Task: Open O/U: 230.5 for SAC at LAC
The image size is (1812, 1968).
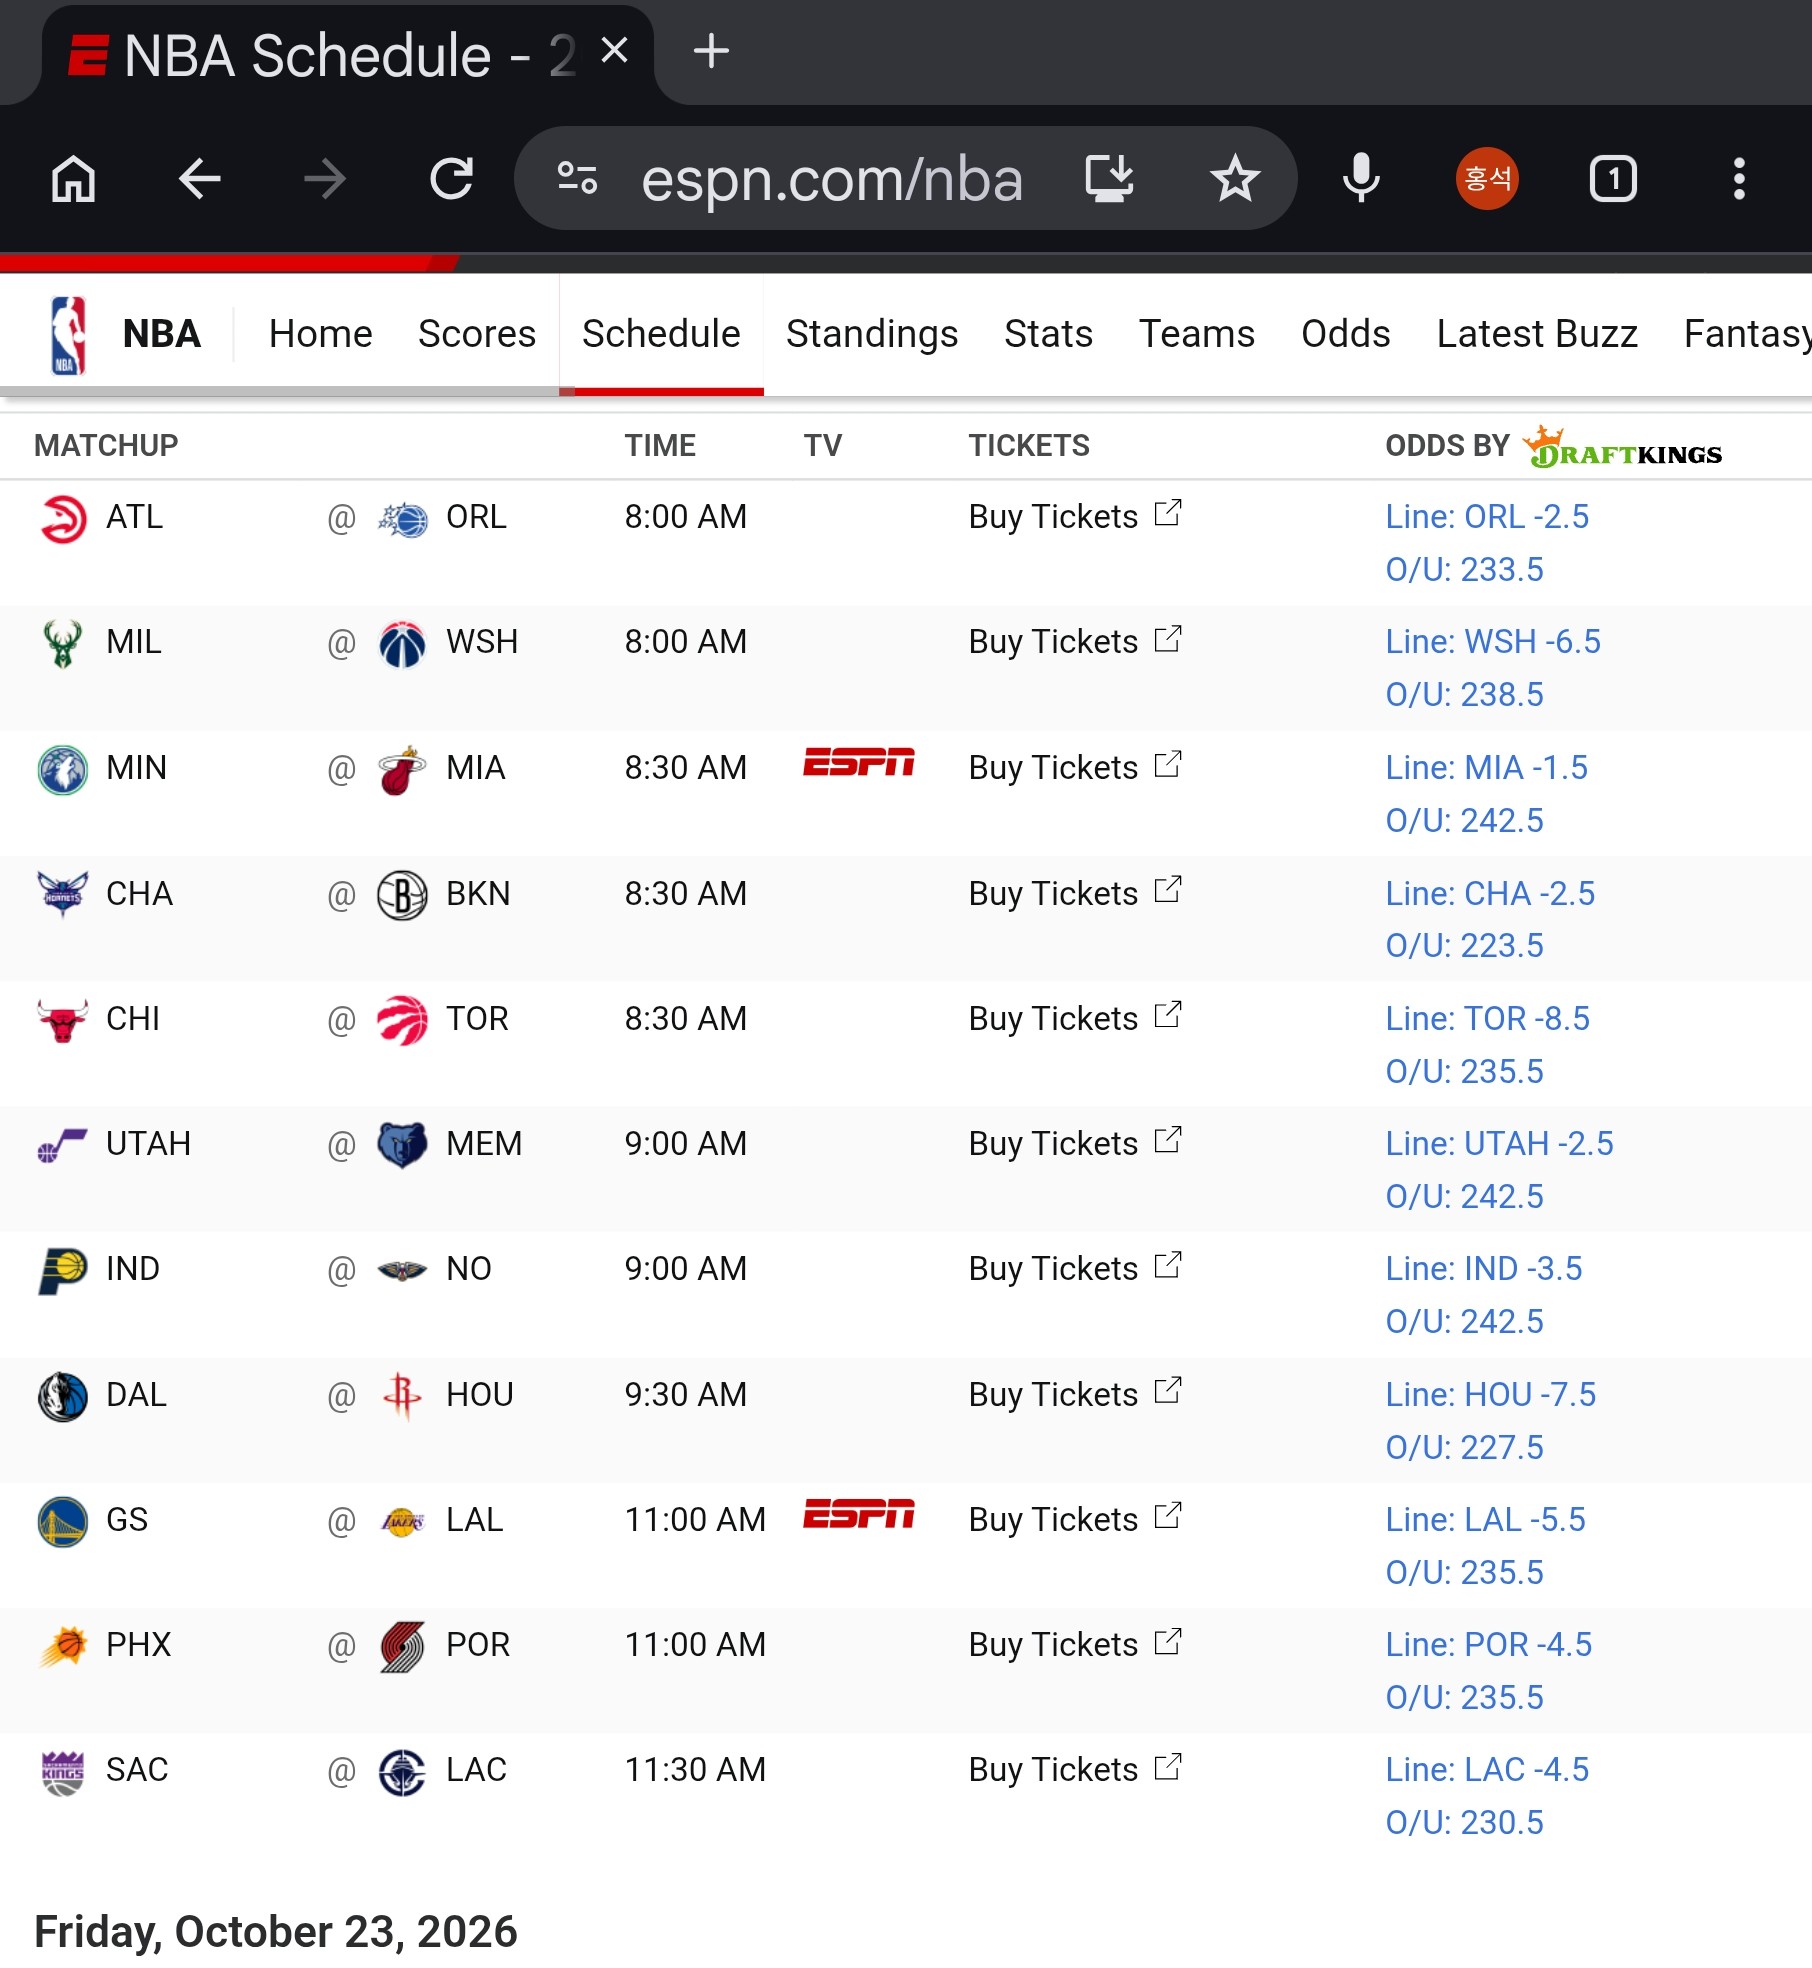Action: click(x=1464, y=1823)
